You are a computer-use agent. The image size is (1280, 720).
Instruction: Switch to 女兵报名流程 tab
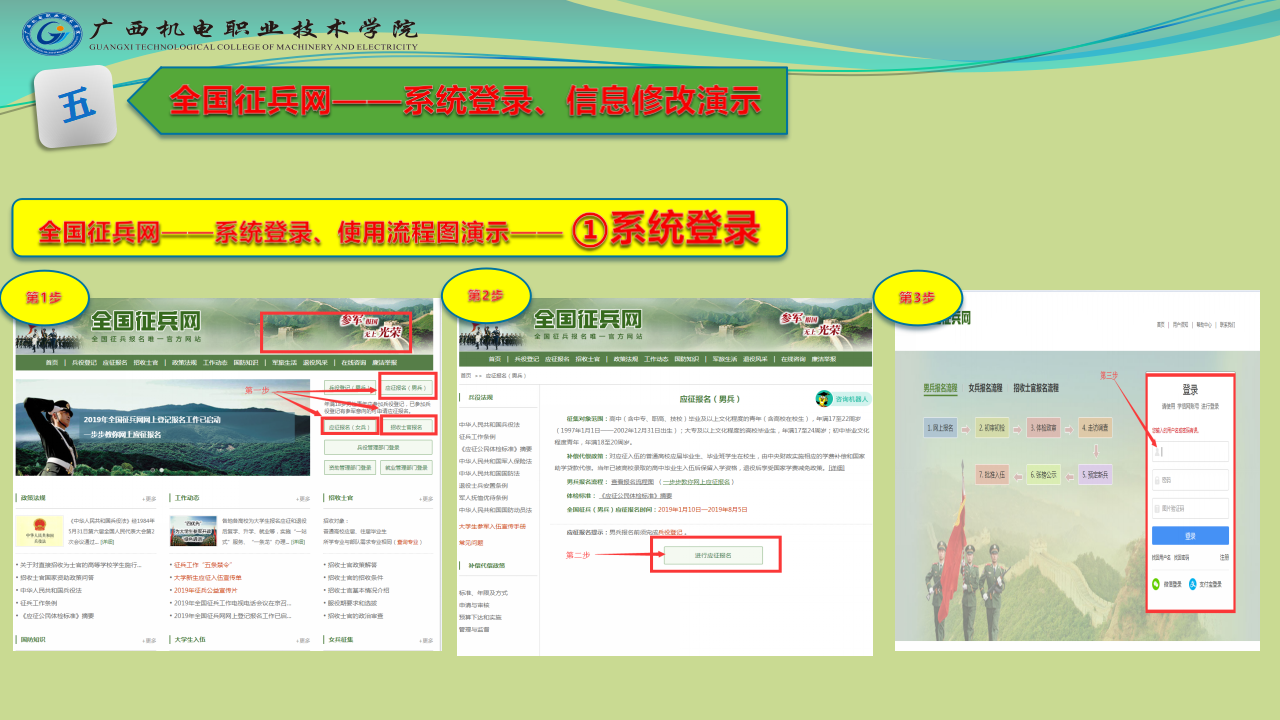(985, 387)
